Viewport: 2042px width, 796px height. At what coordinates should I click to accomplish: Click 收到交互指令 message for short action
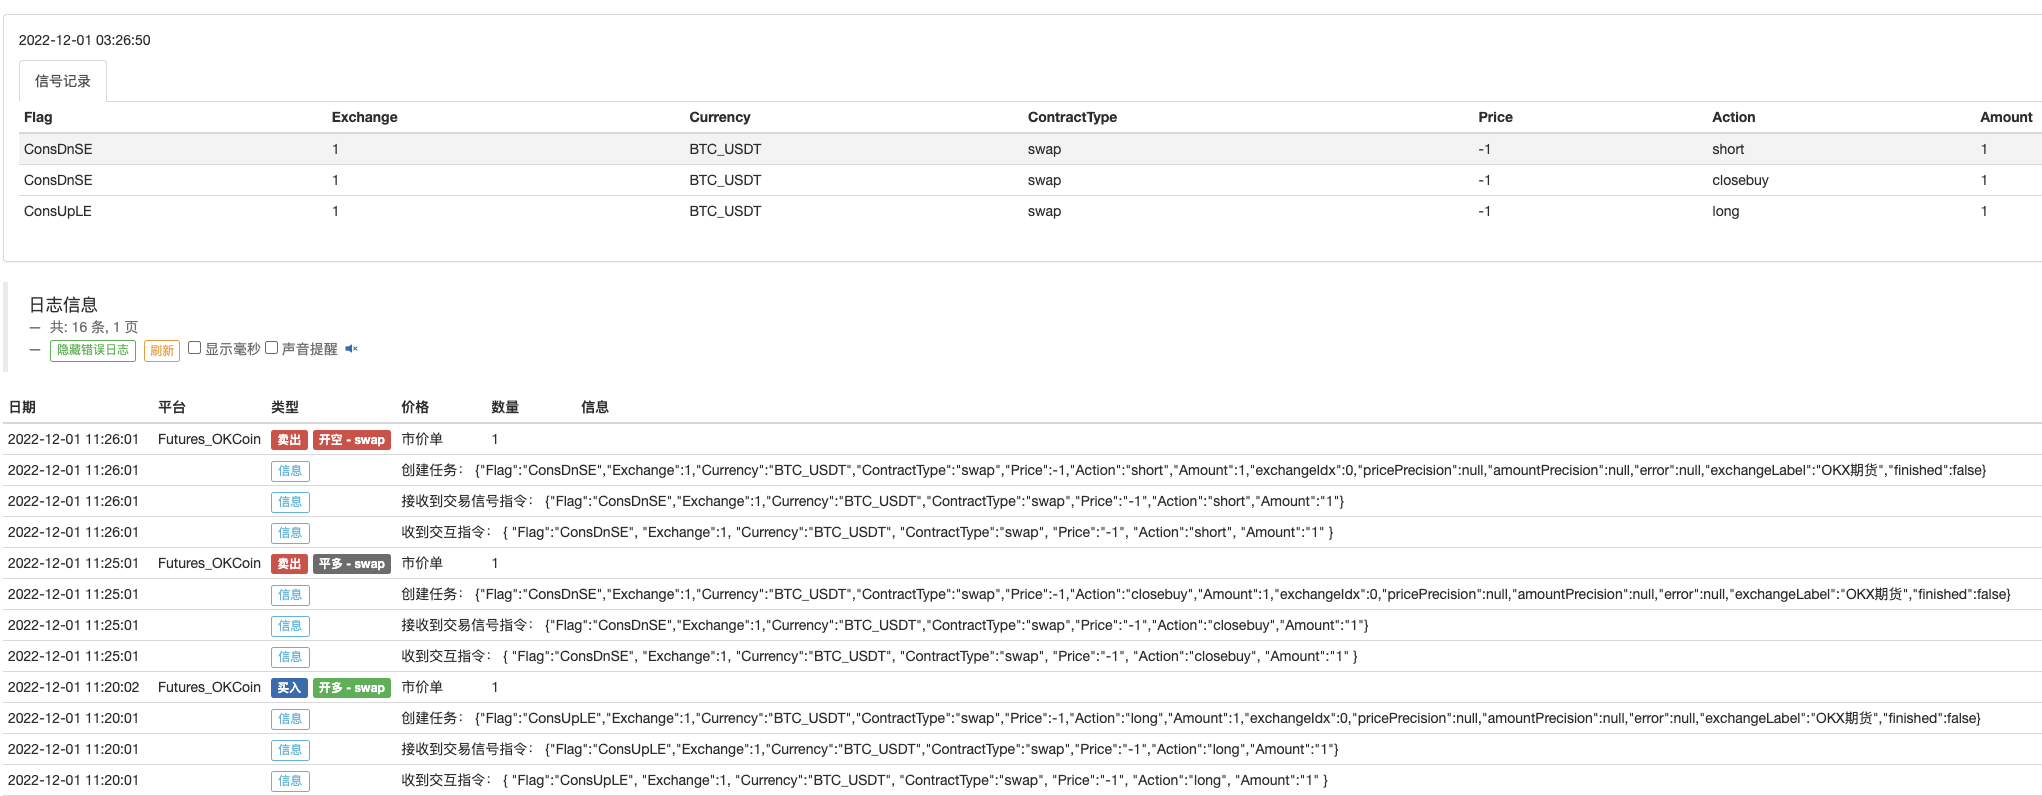(x=868, y=532)
